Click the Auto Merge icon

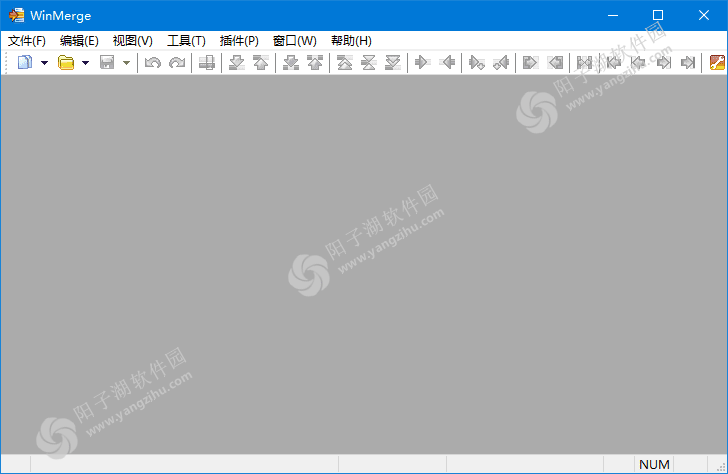point(585,62)
